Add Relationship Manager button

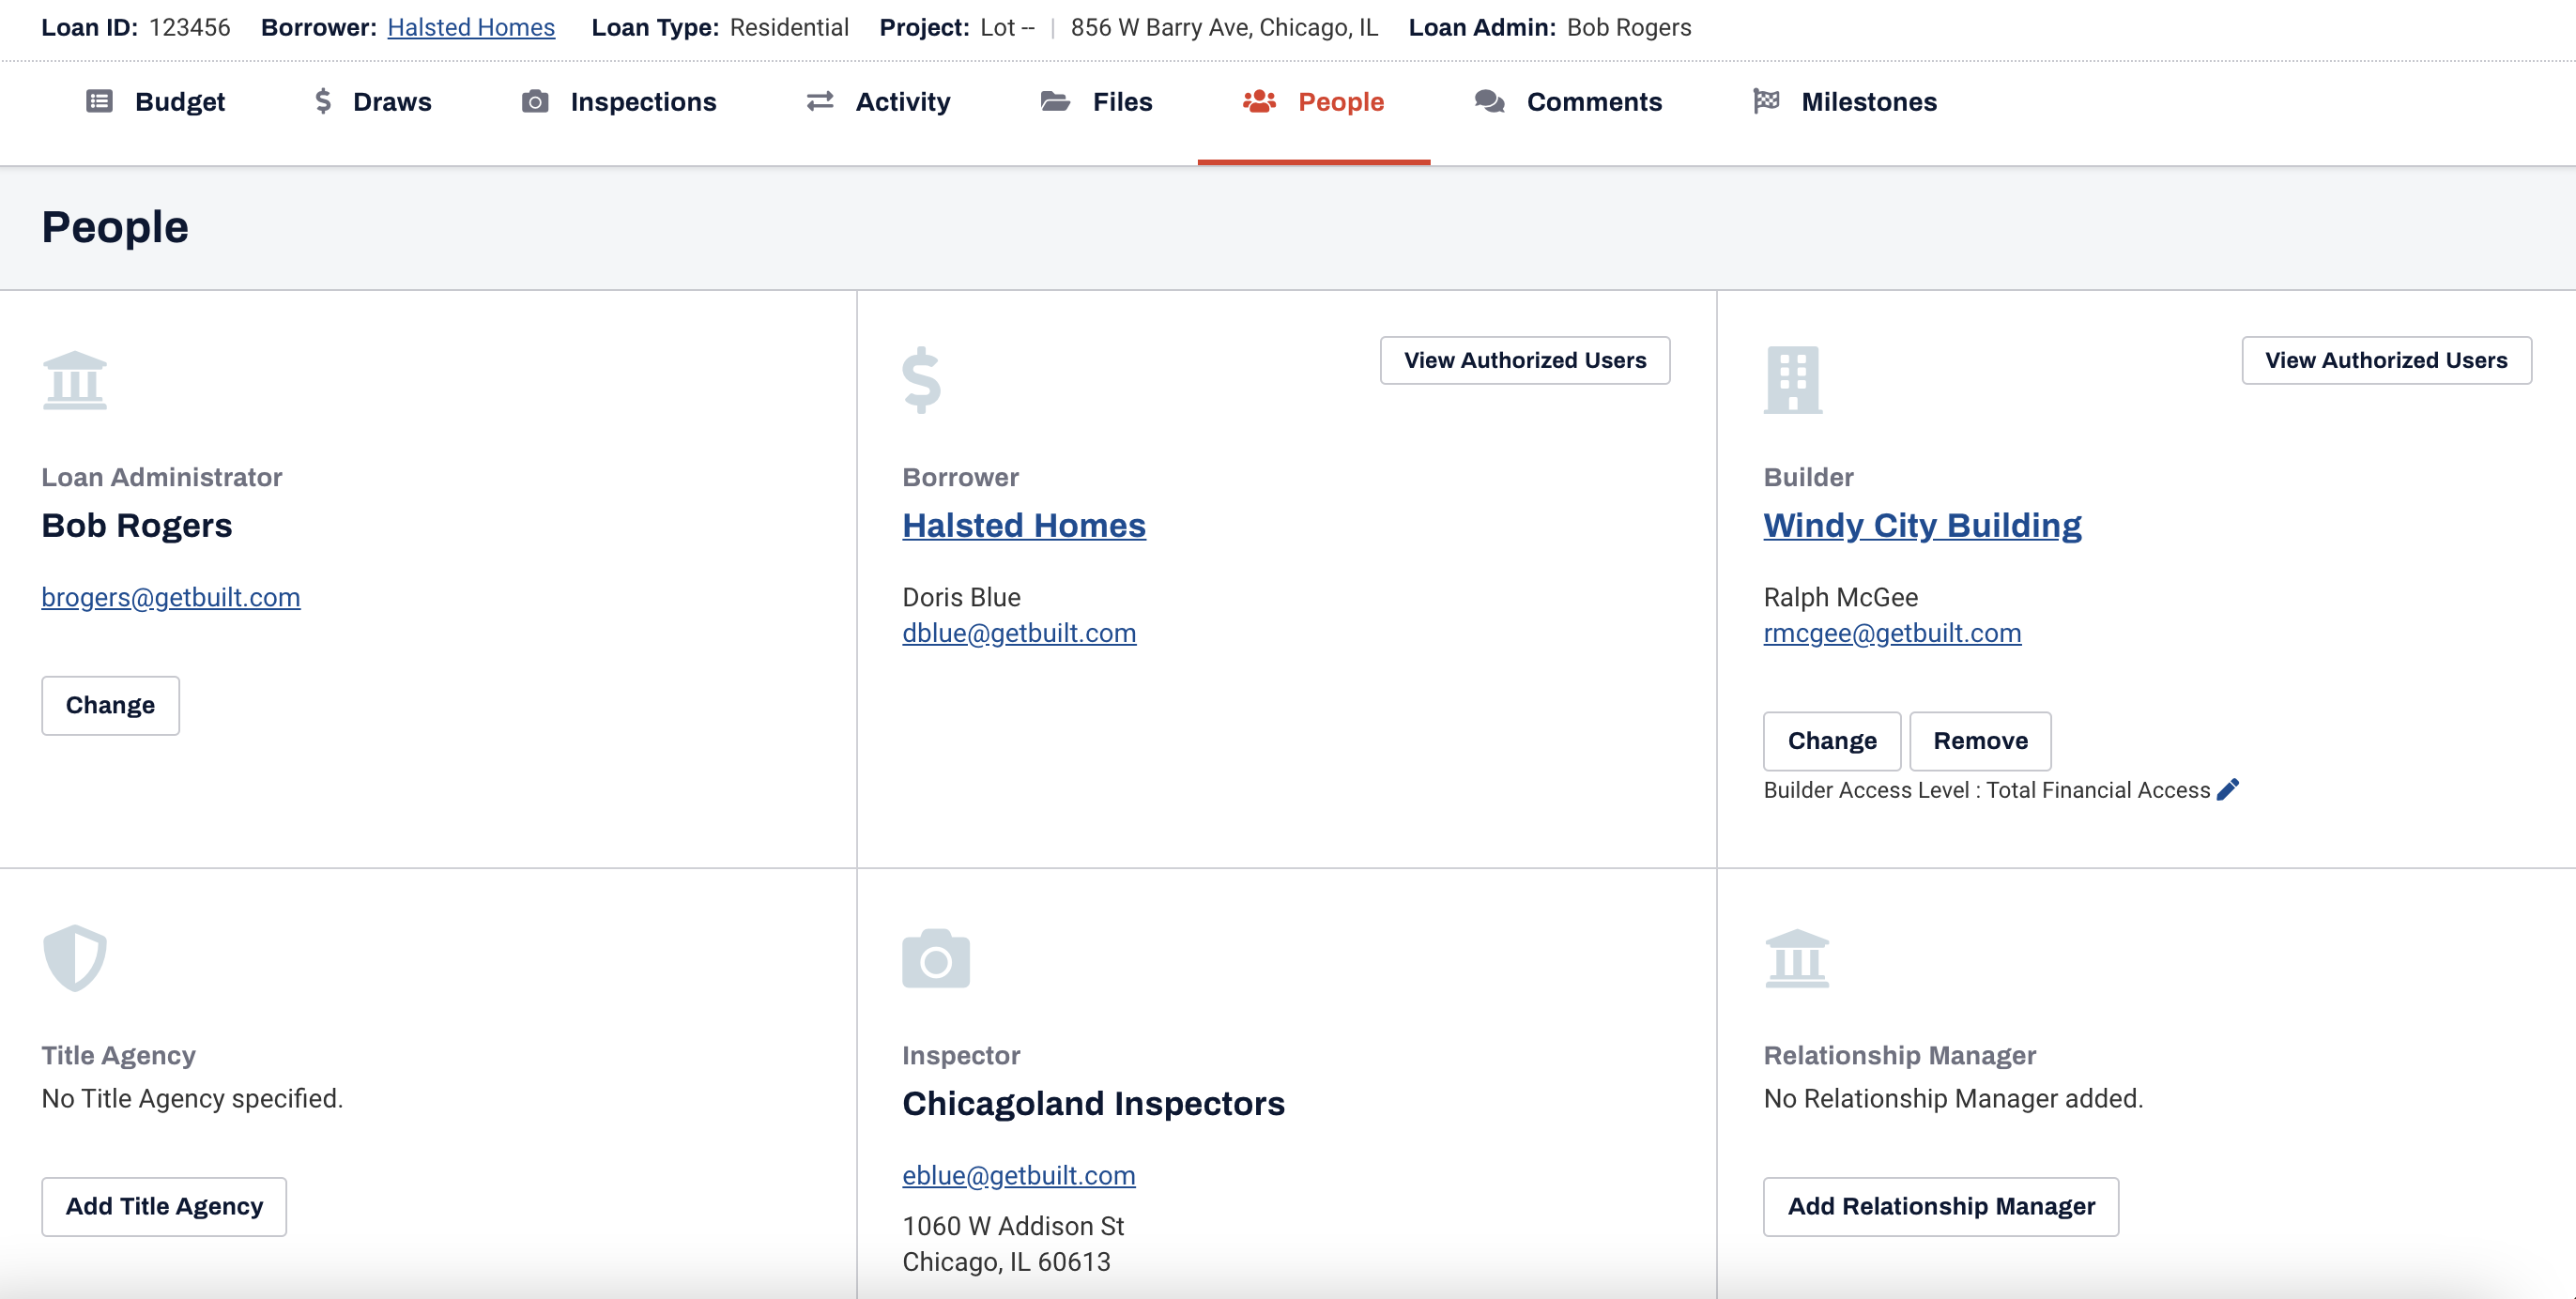tap(1941, 1207)
